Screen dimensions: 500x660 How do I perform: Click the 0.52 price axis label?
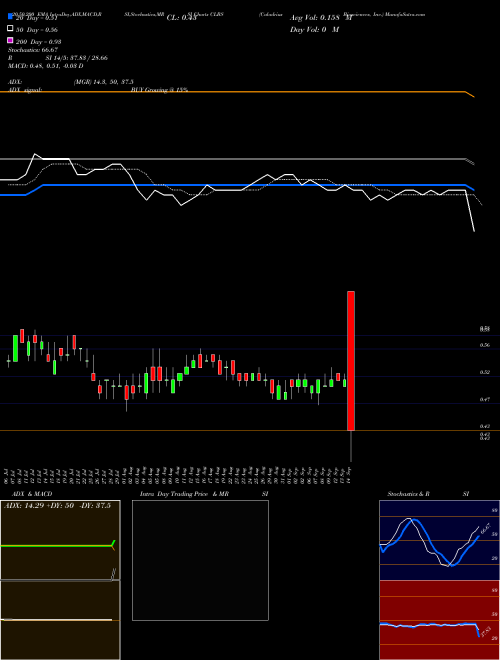click(485, 372)
